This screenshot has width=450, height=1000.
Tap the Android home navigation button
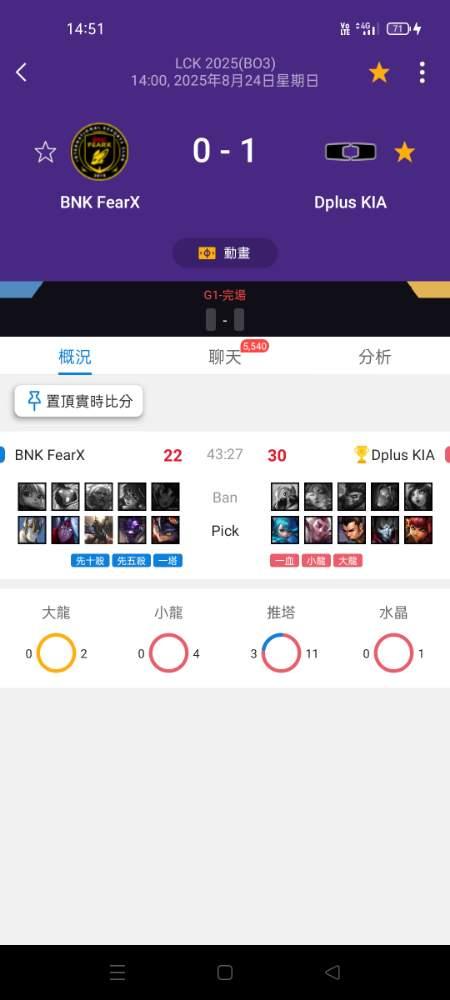224,972
